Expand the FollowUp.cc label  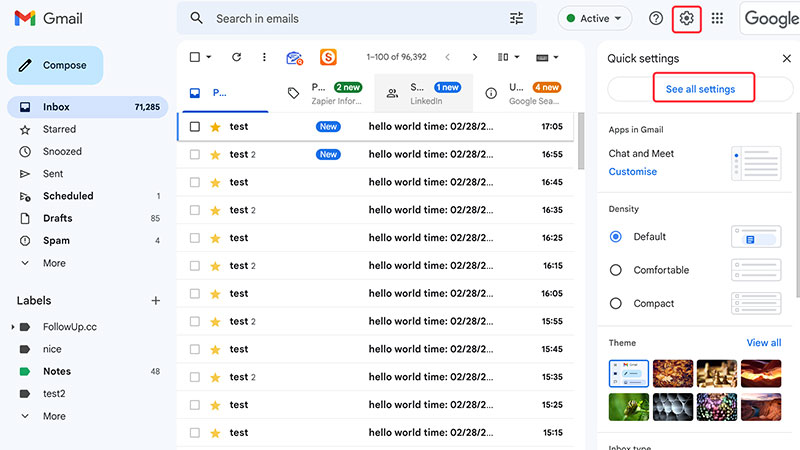click(x=13, y=327)
